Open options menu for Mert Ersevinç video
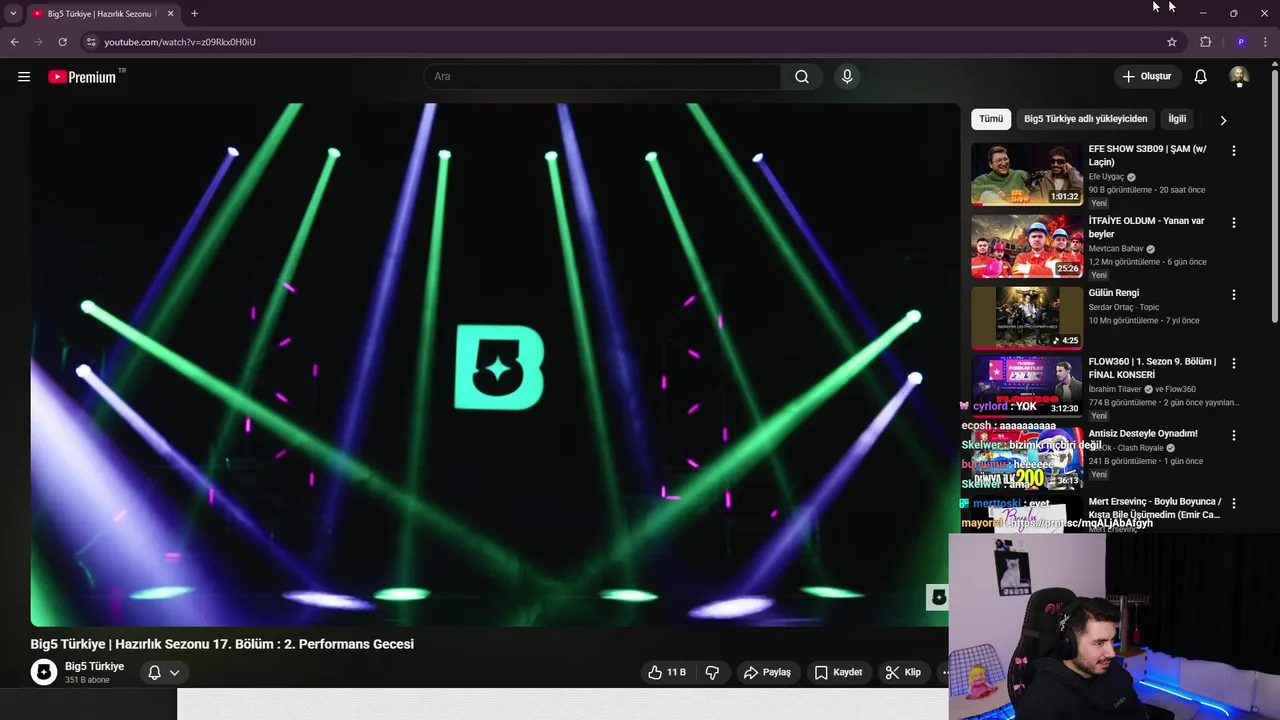 pyautogui.click(x=1233, y=504)
